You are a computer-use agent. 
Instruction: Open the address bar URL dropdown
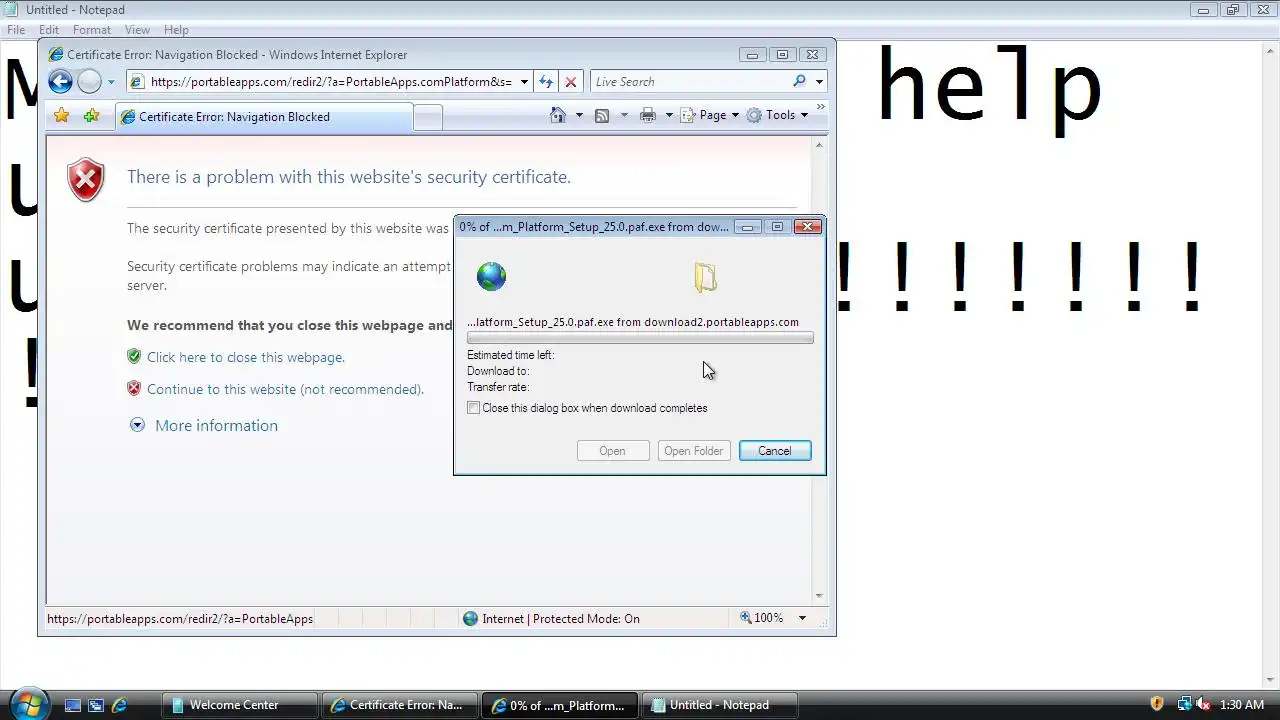pyautogui.click(x=524, y=82)
